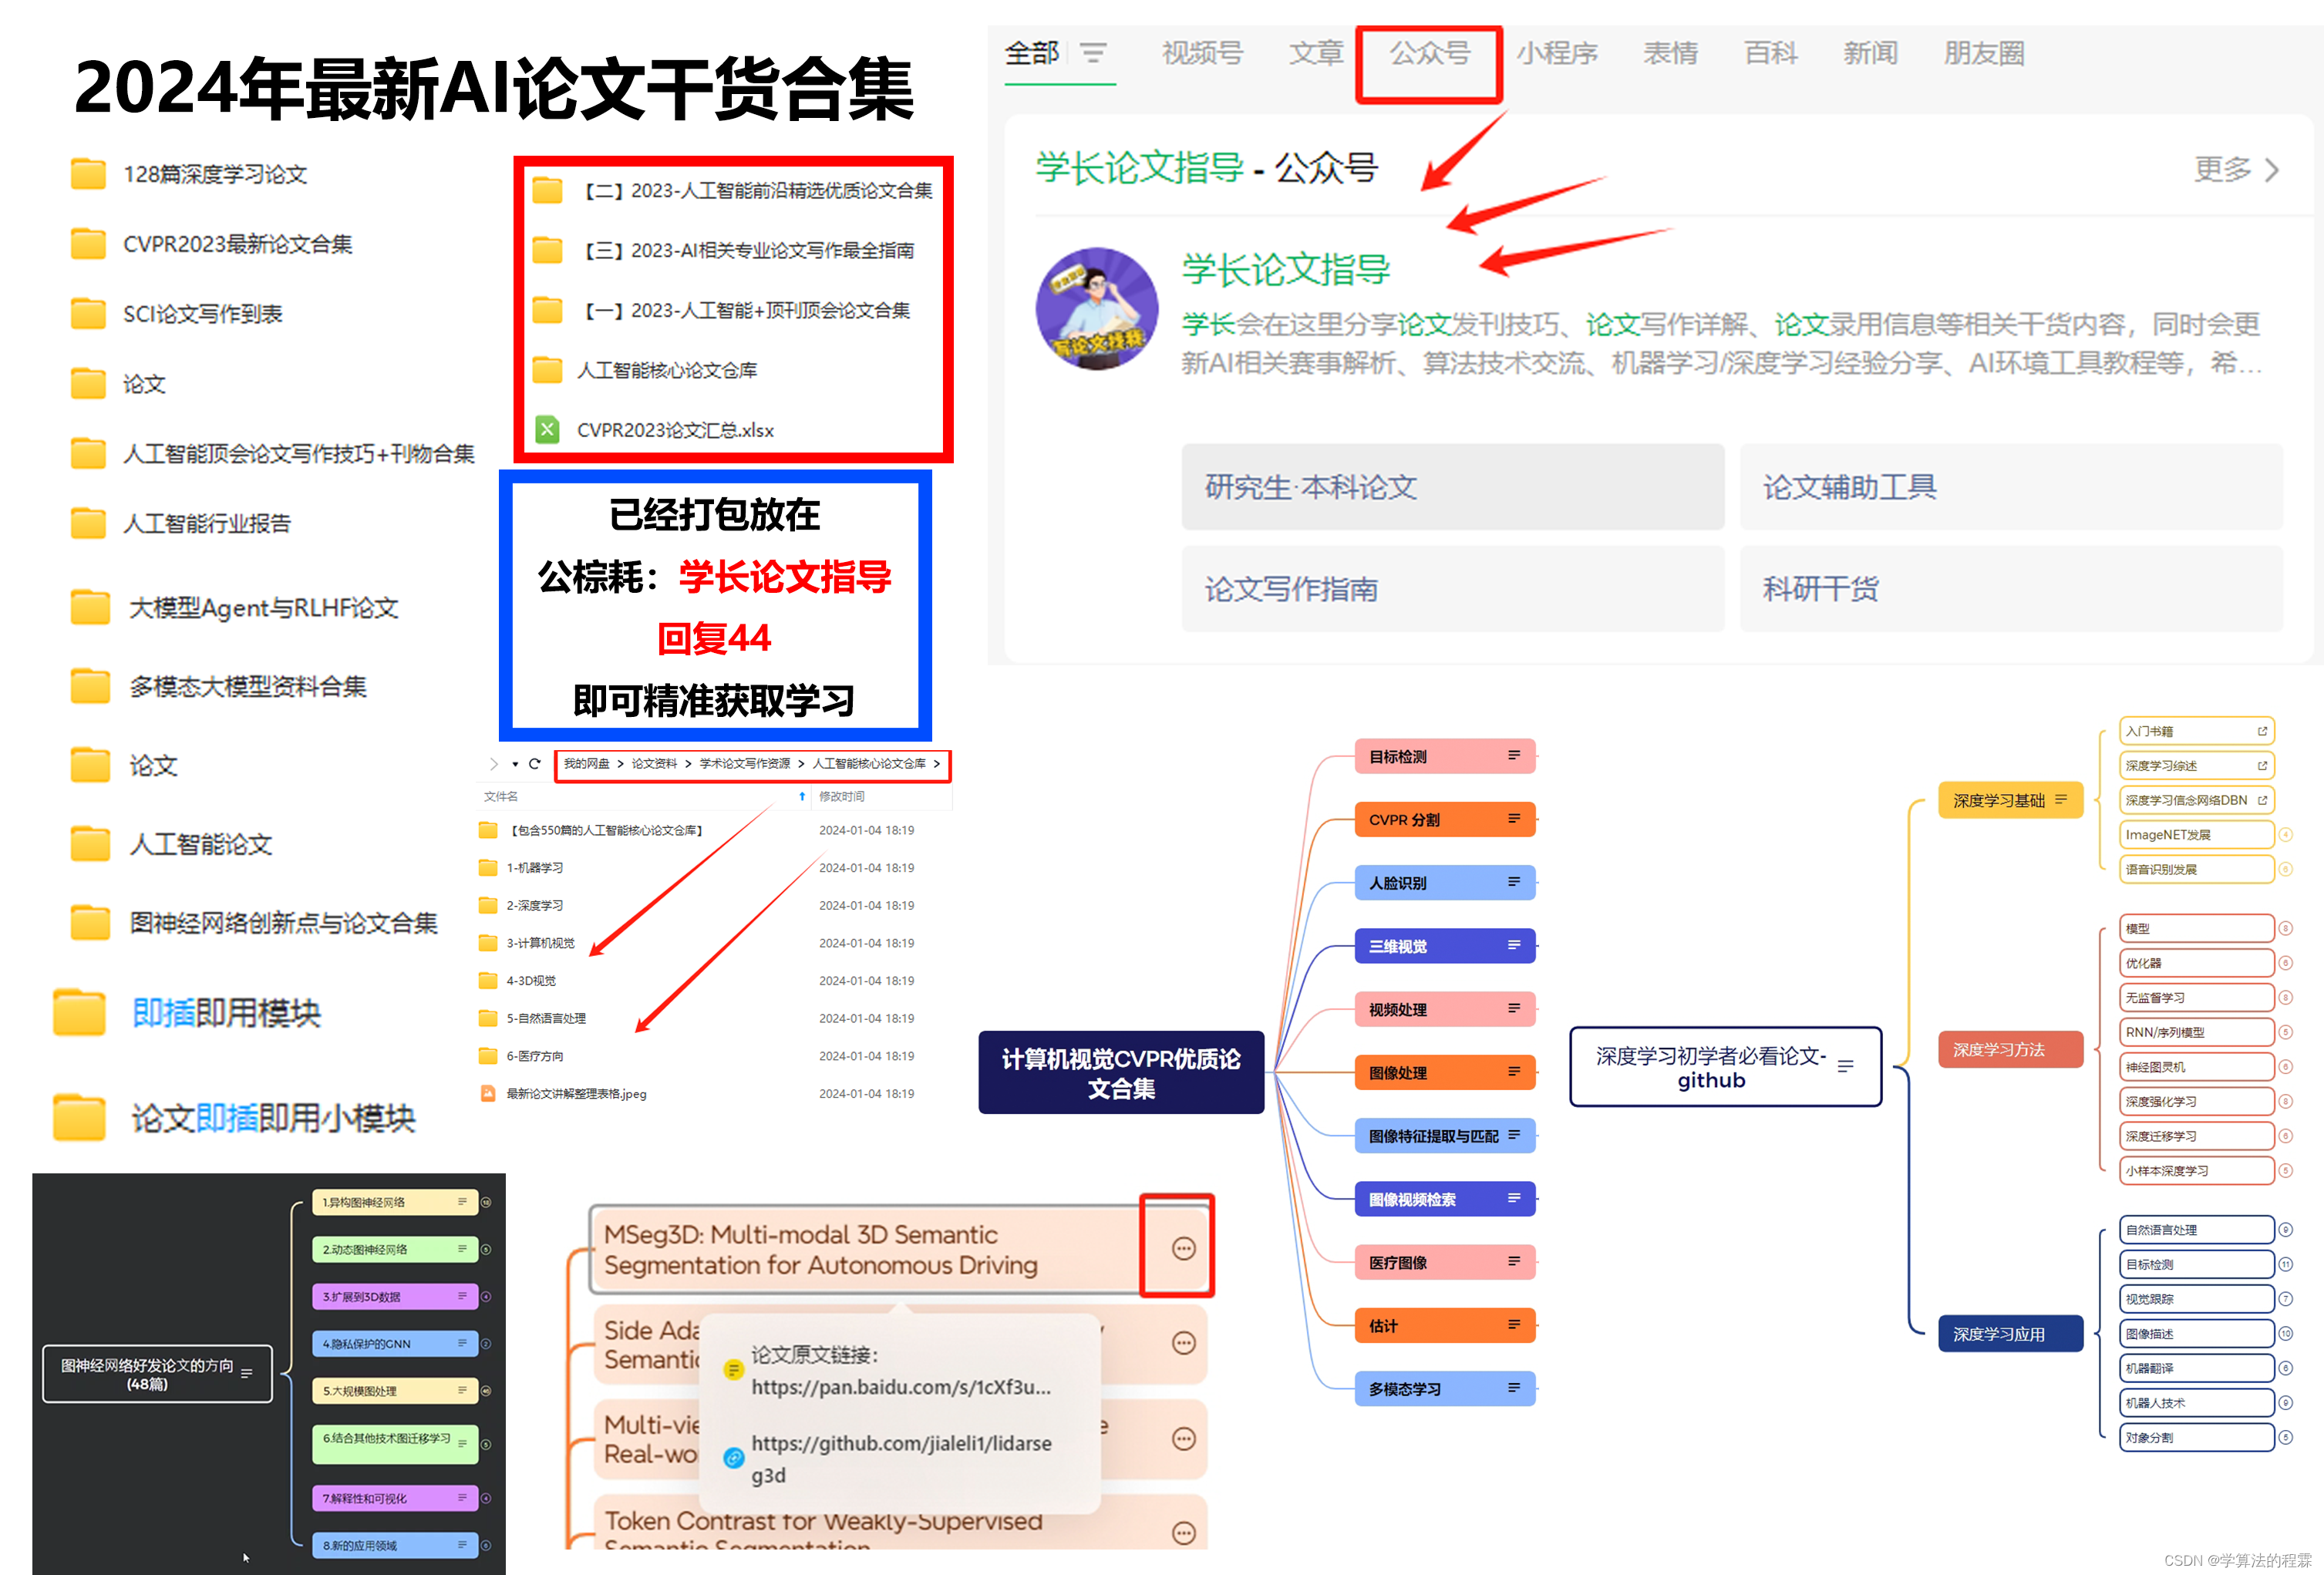Click the filter icon beside 全部
Image resolution: width=2324 pixels, height=1575 pixels.
click(x=1093, y=53)
